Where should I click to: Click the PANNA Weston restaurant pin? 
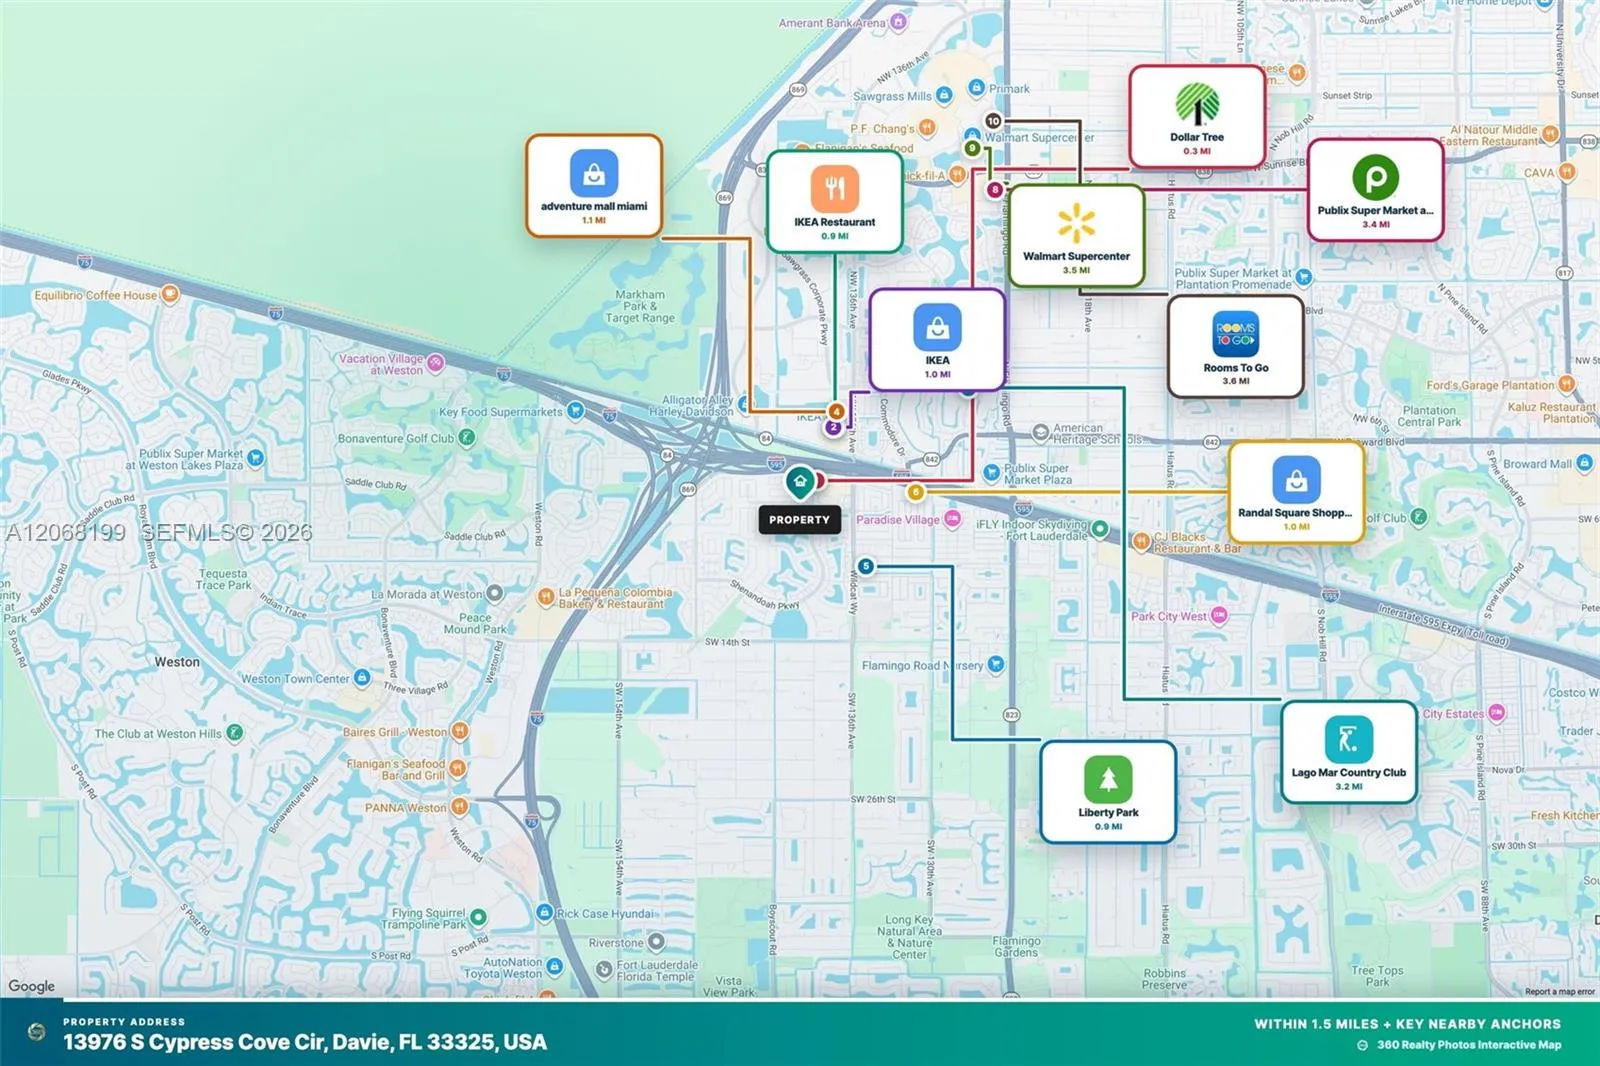click(x=459, y=806)
